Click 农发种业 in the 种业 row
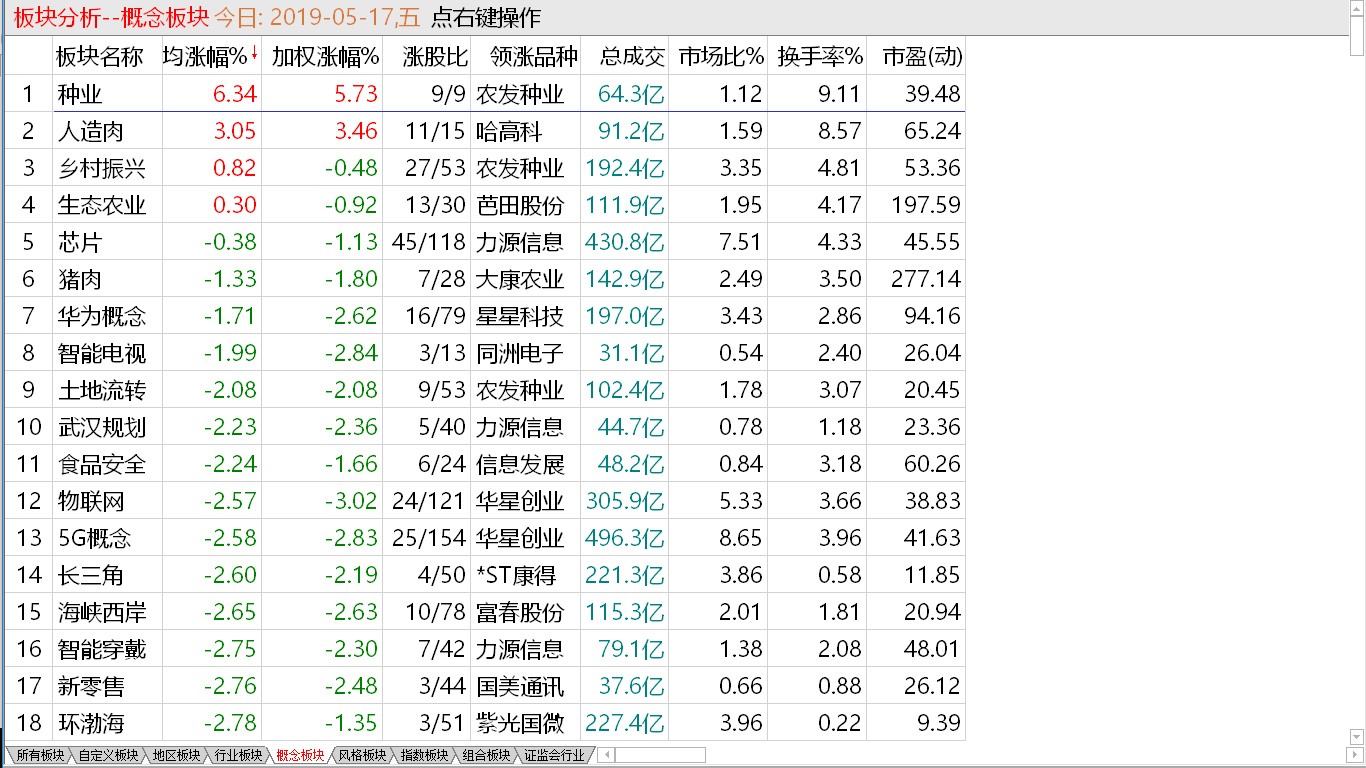Image resolution: width=1366 pixels, height=768 pixels. click(x=520, y=94)
